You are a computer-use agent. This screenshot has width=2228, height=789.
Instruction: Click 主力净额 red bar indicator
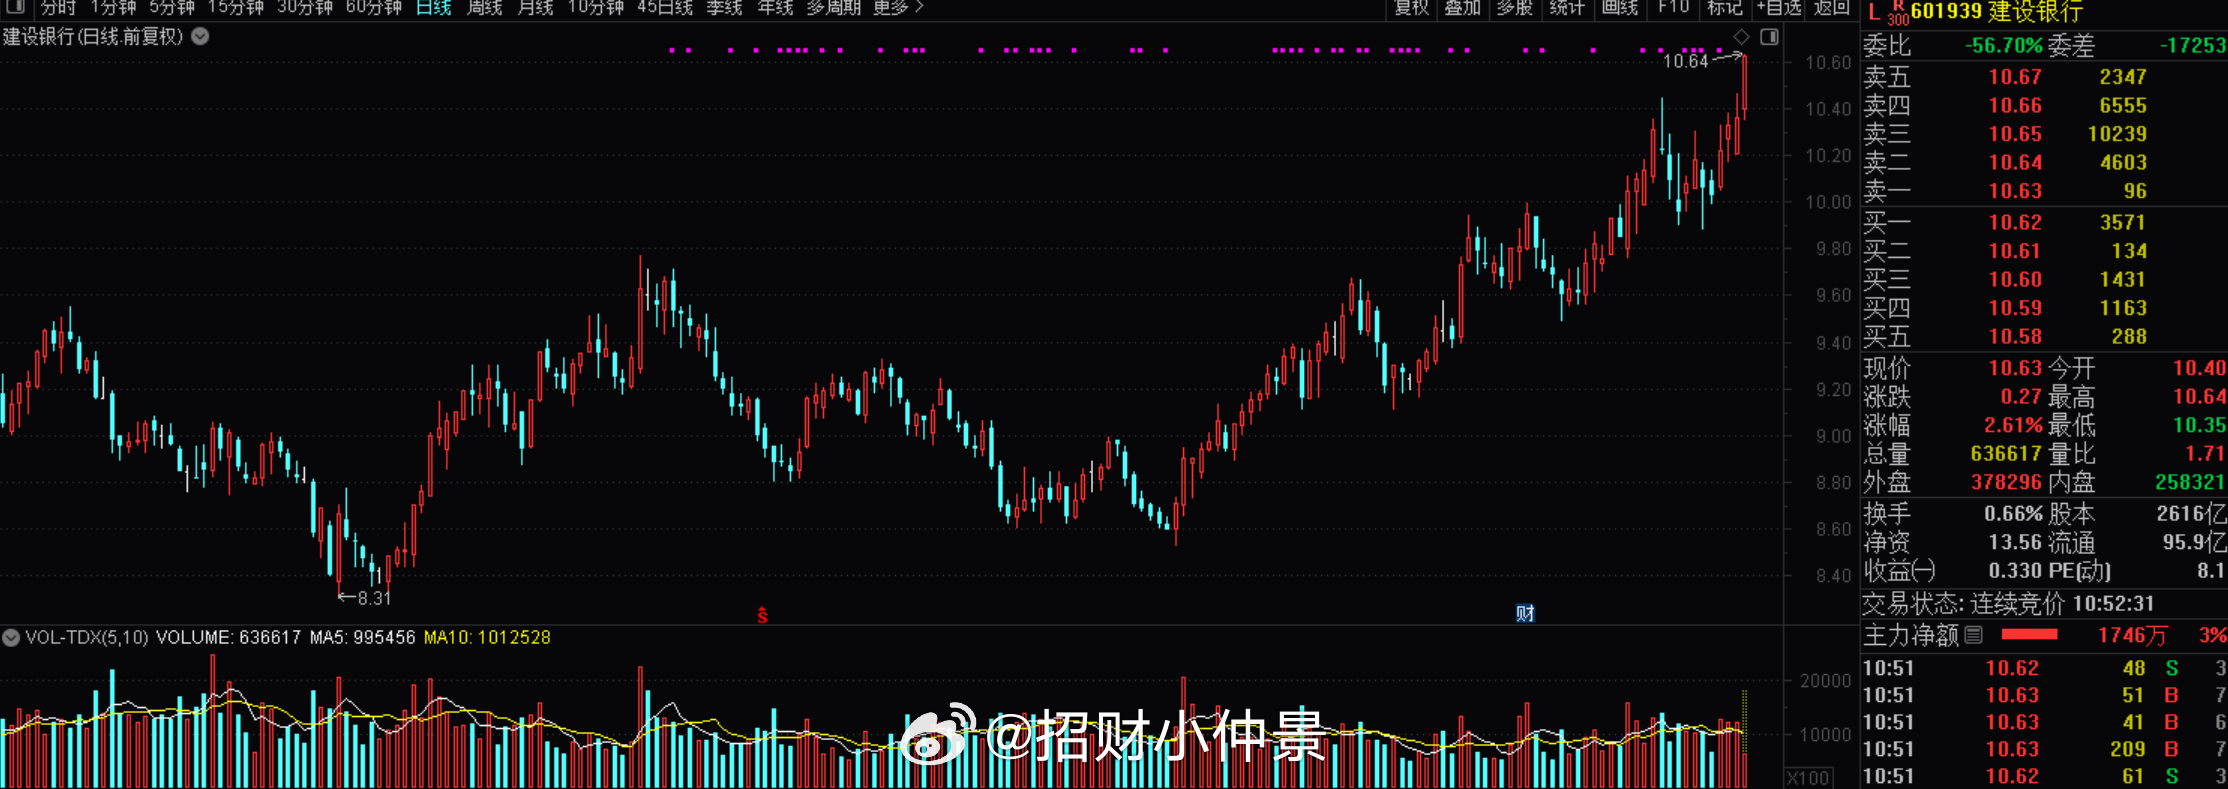click(2029, 635)
